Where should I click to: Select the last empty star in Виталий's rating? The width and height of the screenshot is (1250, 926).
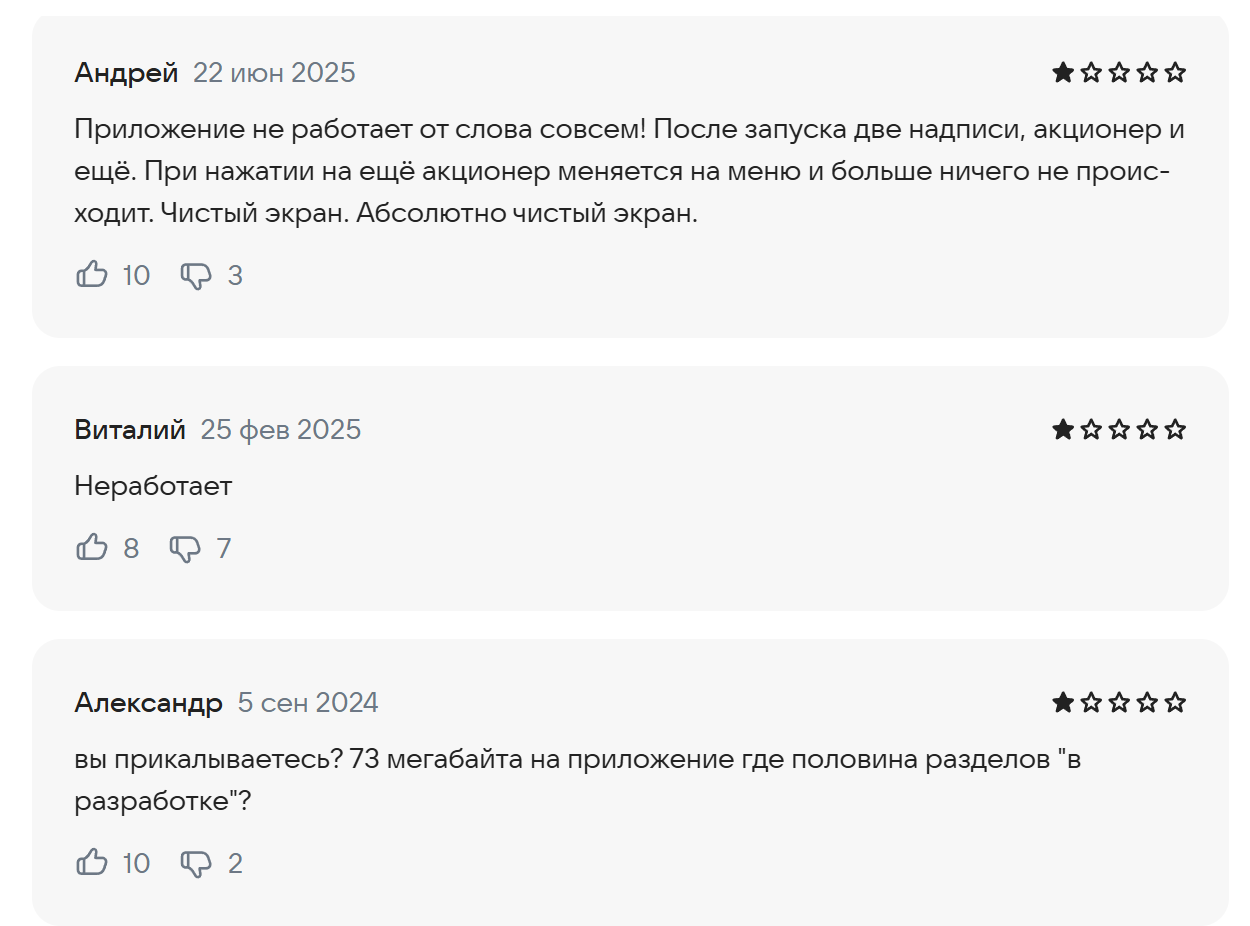[1176, 429]
